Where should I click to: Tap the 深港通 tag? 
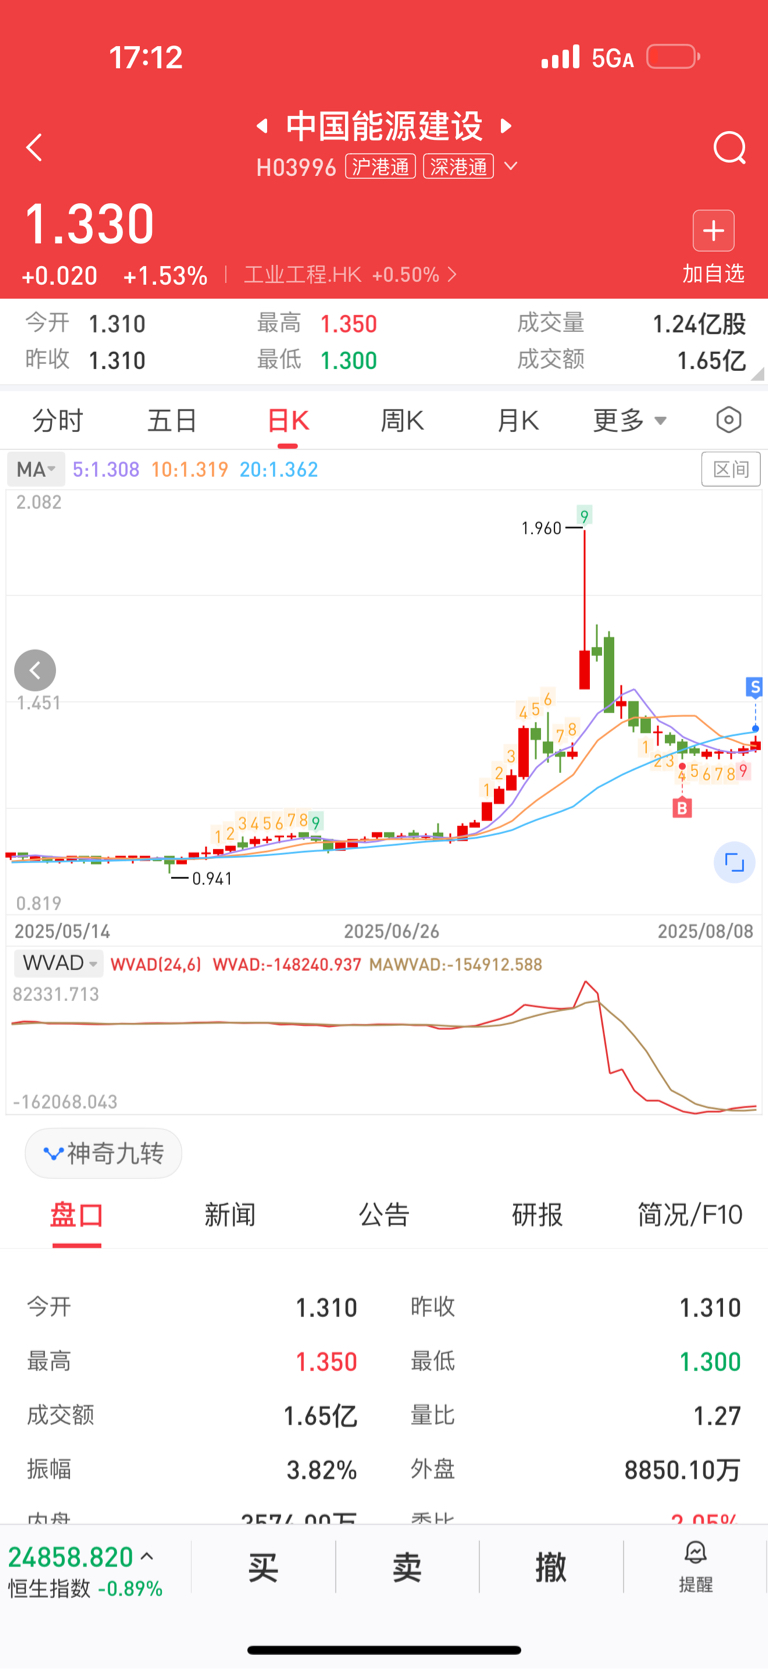coord(459,166)
